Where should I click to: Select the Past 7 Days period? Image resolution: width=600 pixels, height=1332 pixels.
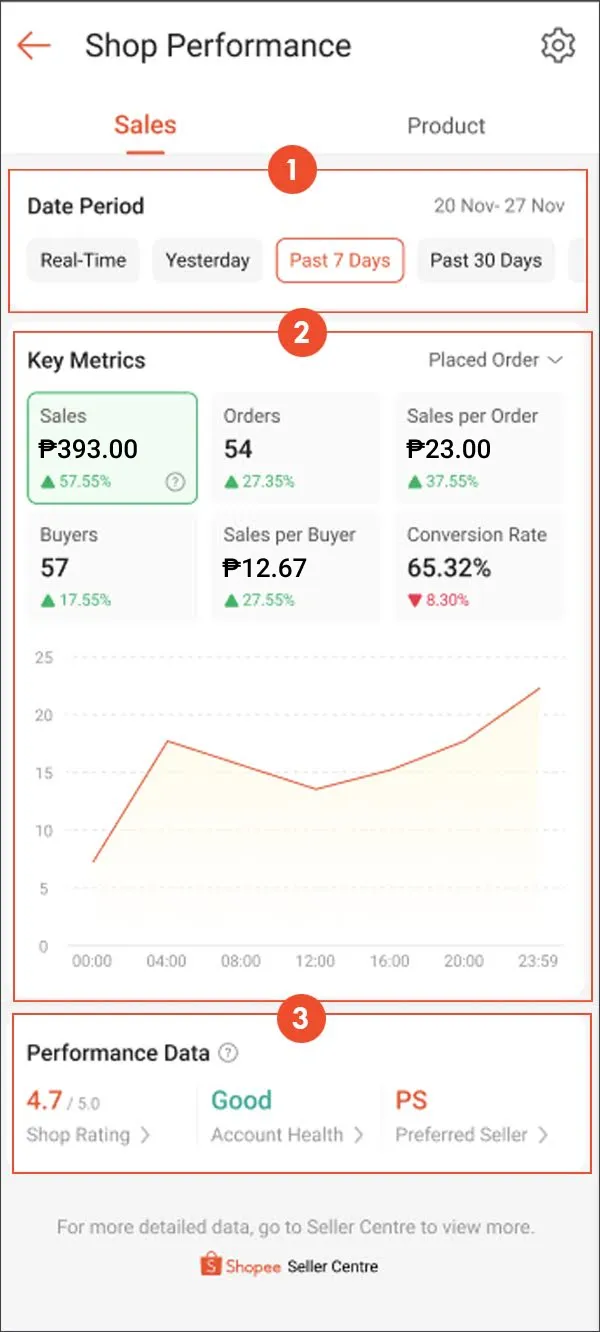coord(340,261)
